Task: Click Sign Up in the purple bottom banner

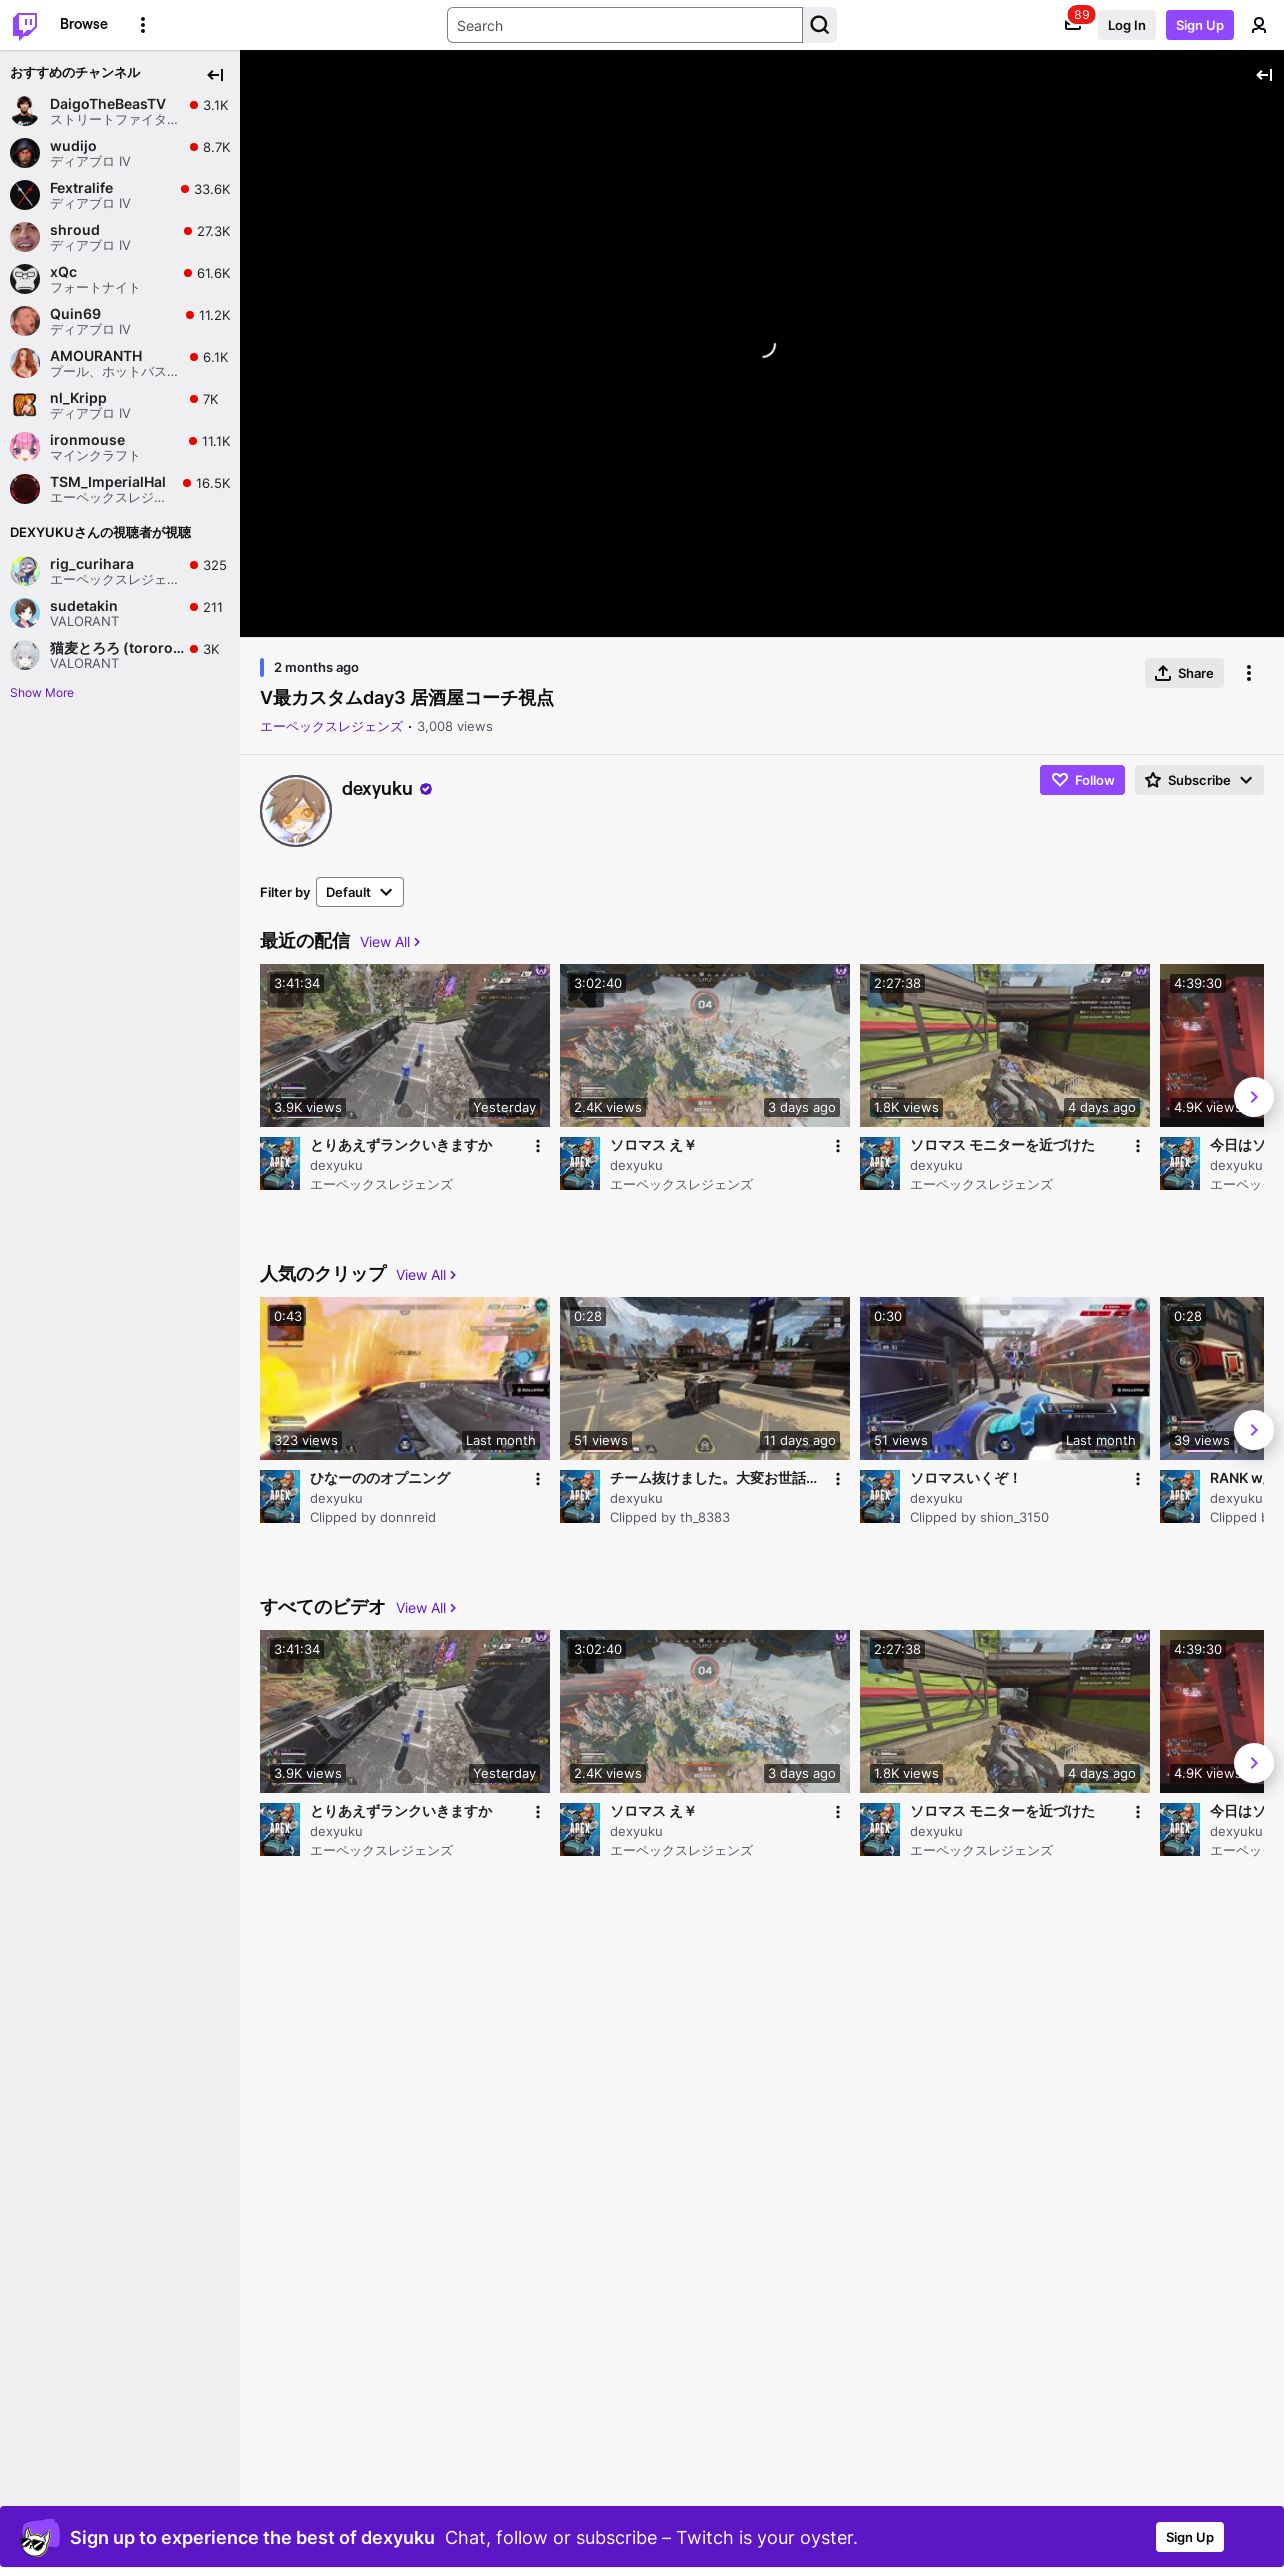Action: tap(1190, 2537)
